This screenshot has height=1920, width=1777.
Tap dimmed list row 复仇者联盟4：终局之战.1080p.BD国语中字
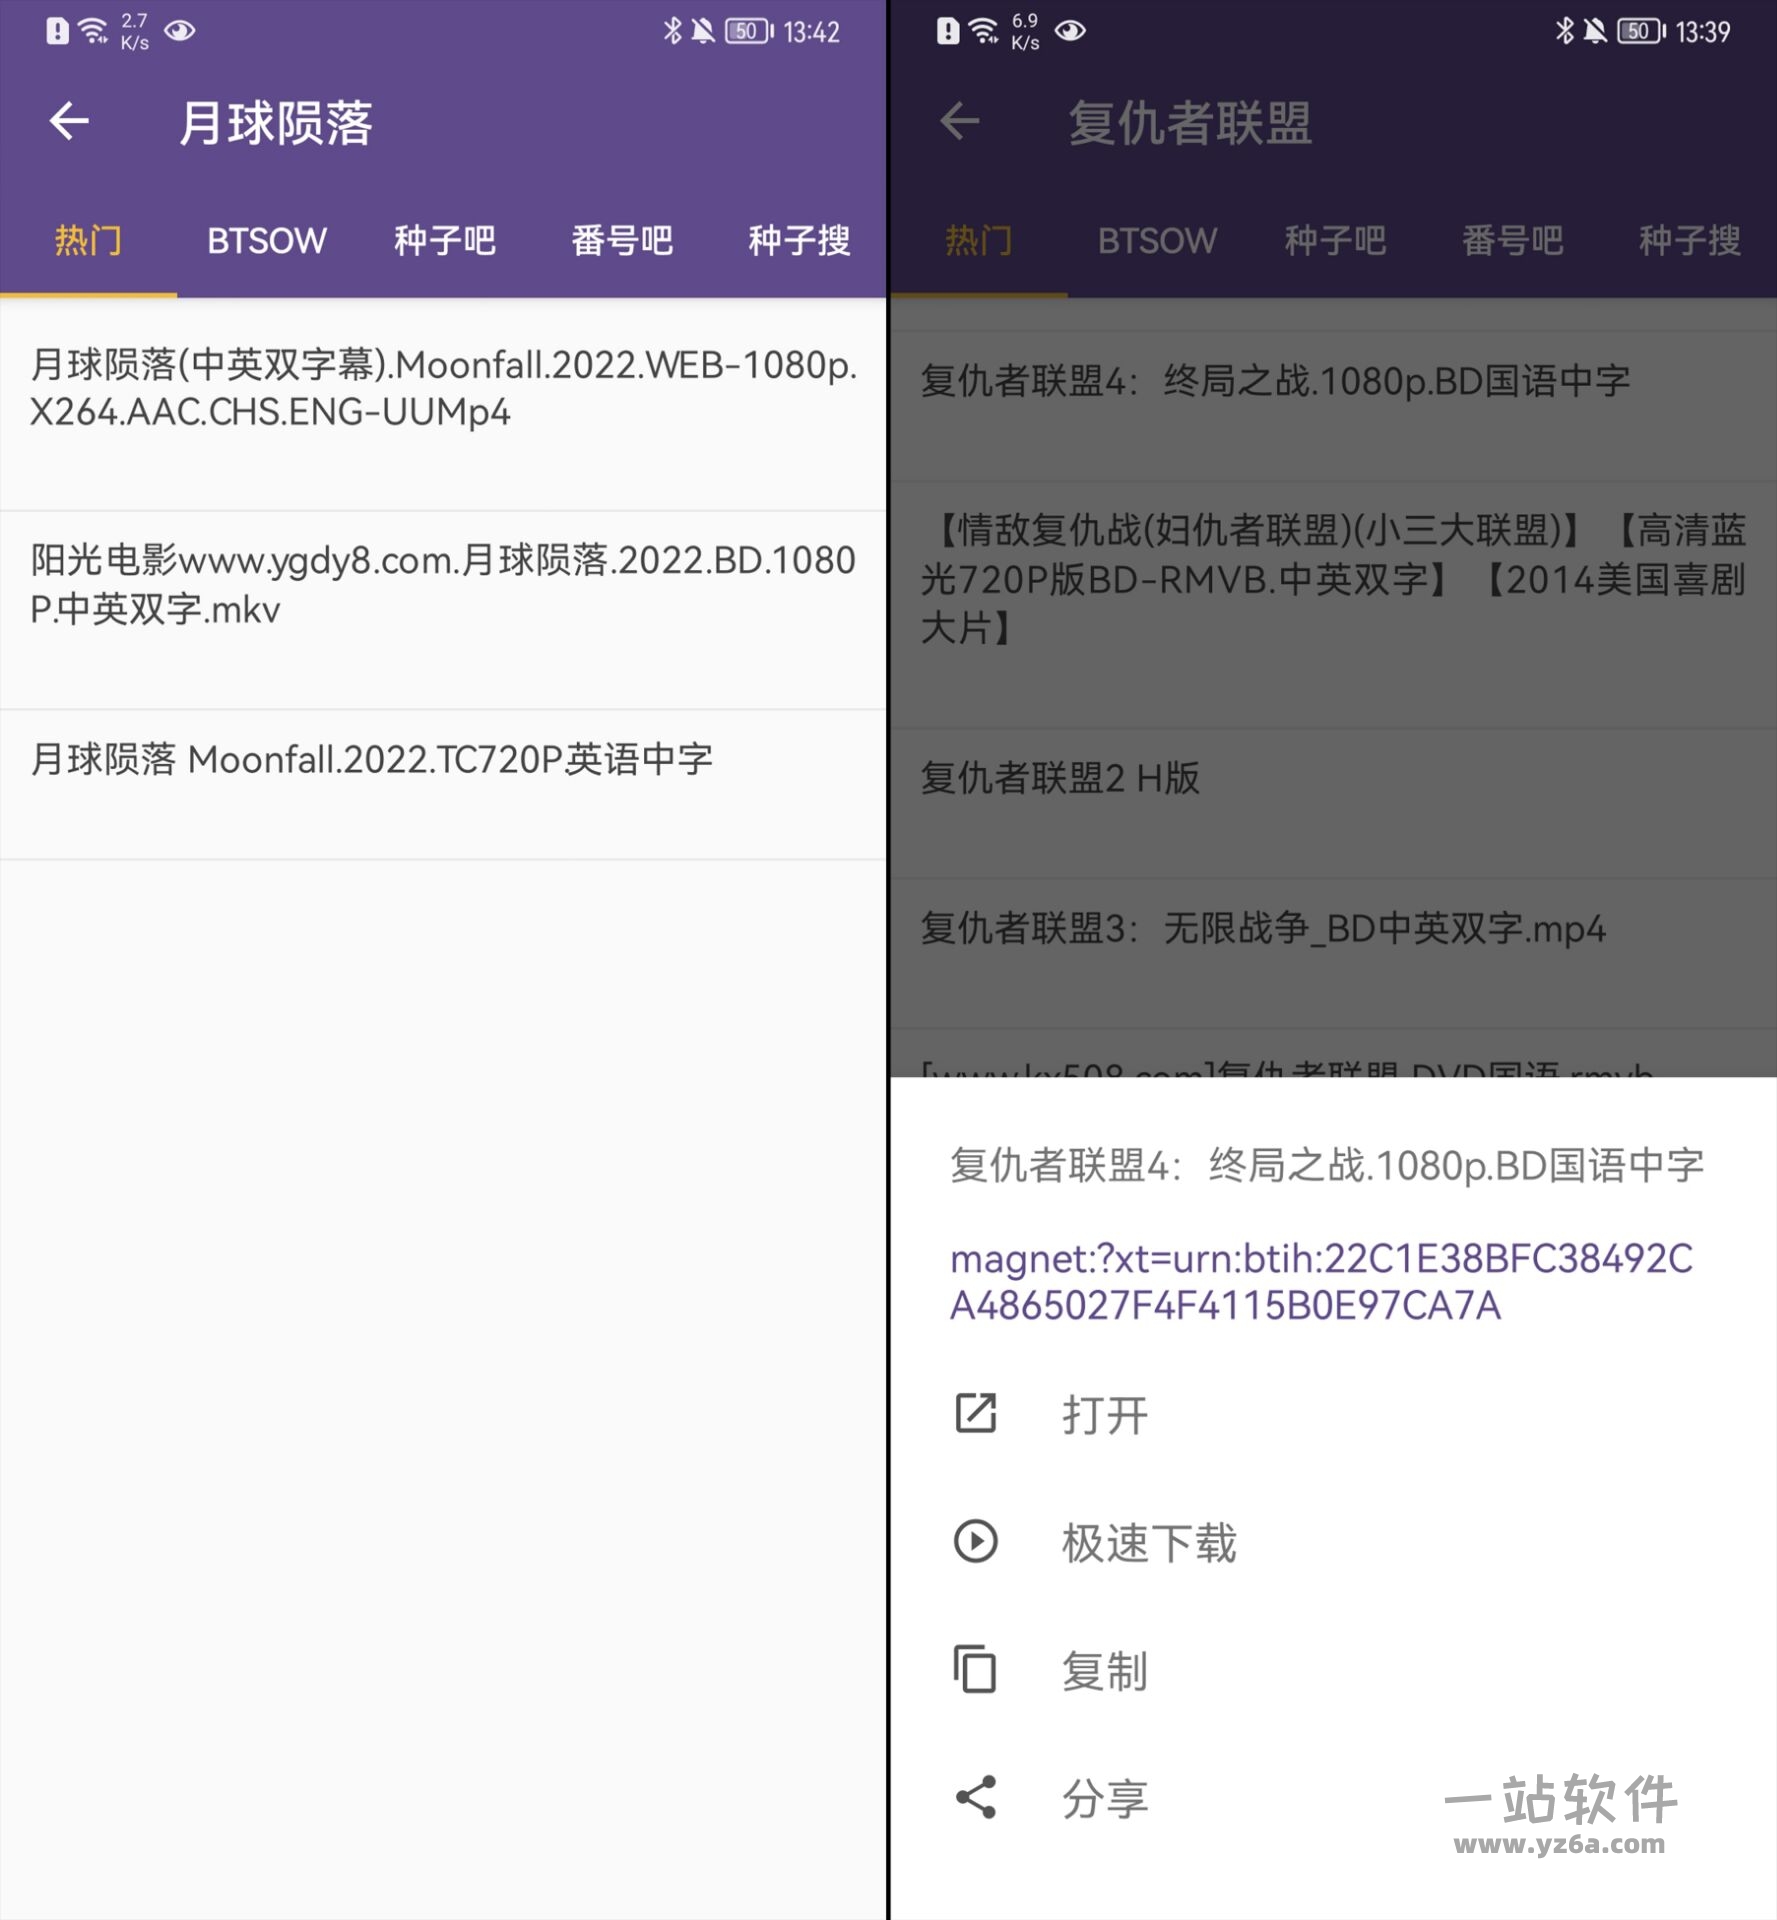click(x=1333, y=406)
